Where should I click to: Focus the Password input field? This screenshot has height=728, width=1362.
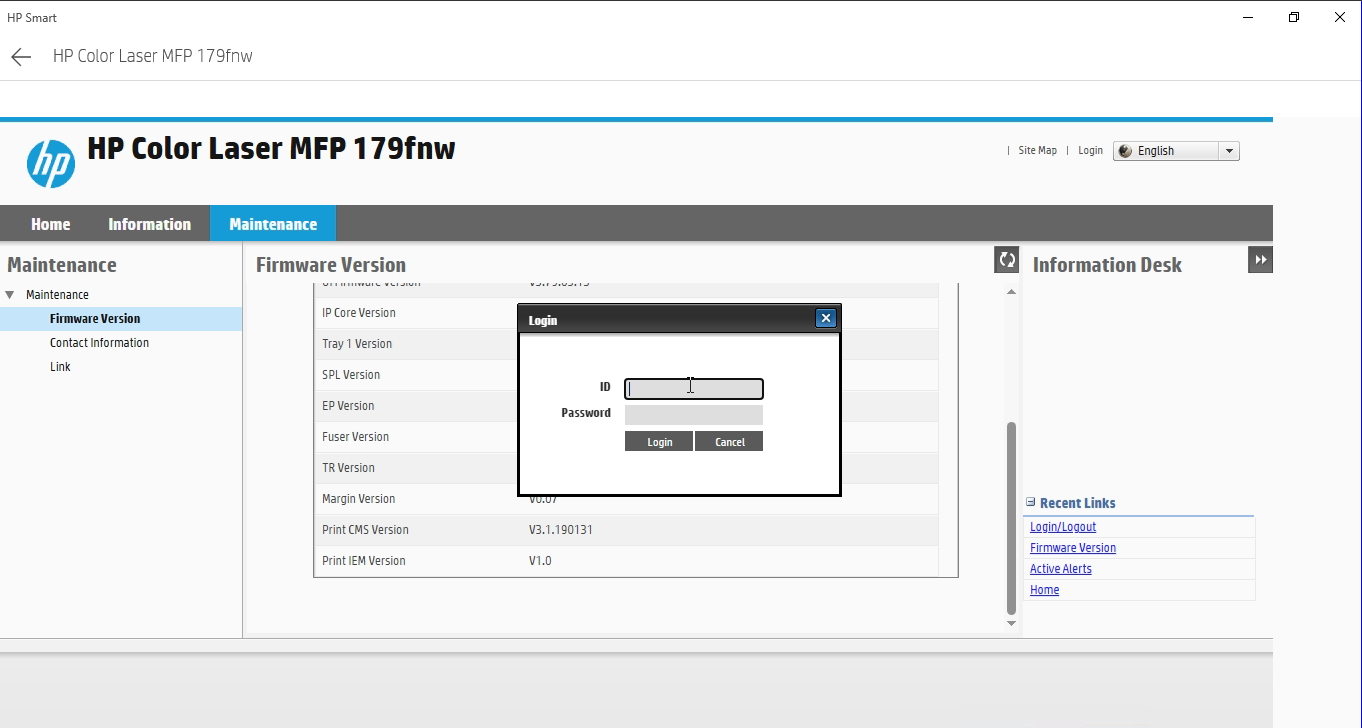click(694, 415)
